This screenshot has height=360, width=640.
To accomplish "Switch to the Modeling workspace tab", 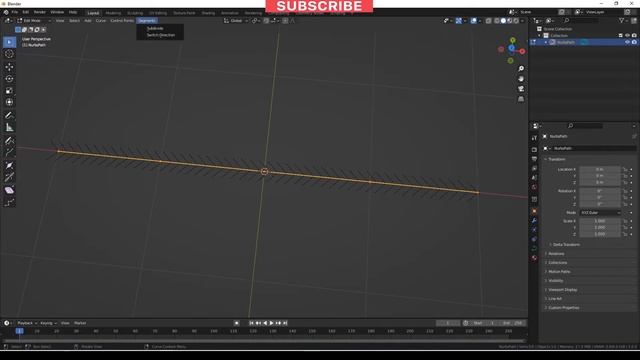I will tap(113, 13).
